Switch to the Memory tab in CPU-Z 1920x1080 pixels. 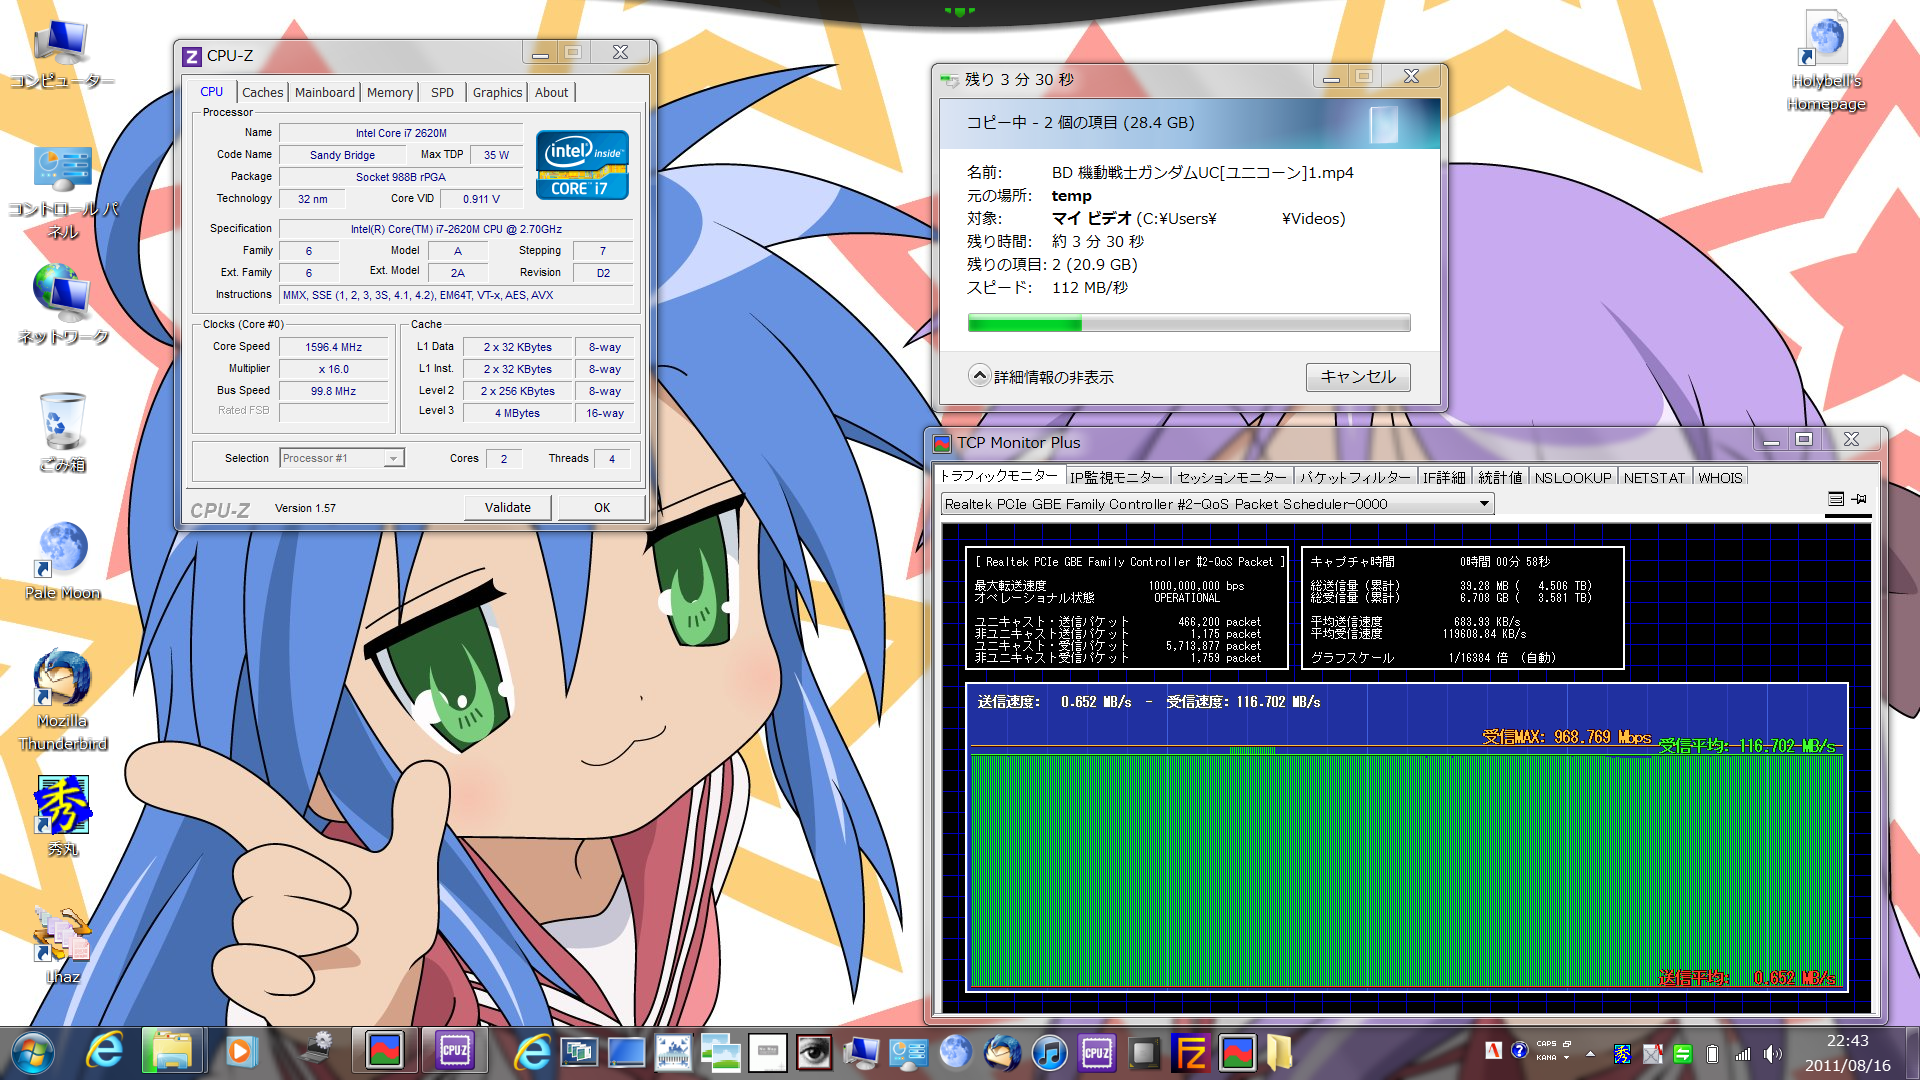tap(389, 92)
